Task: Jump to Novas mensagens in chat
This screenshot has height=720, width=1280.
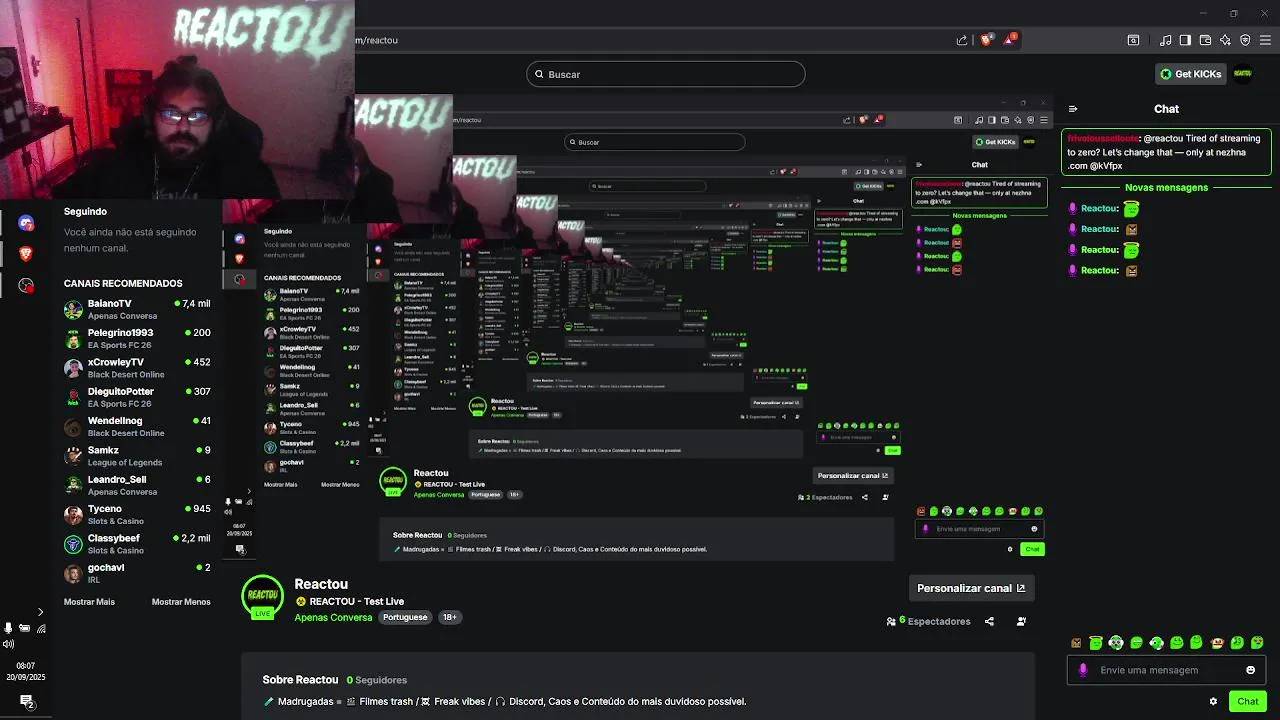Action: coord(1166,187)
